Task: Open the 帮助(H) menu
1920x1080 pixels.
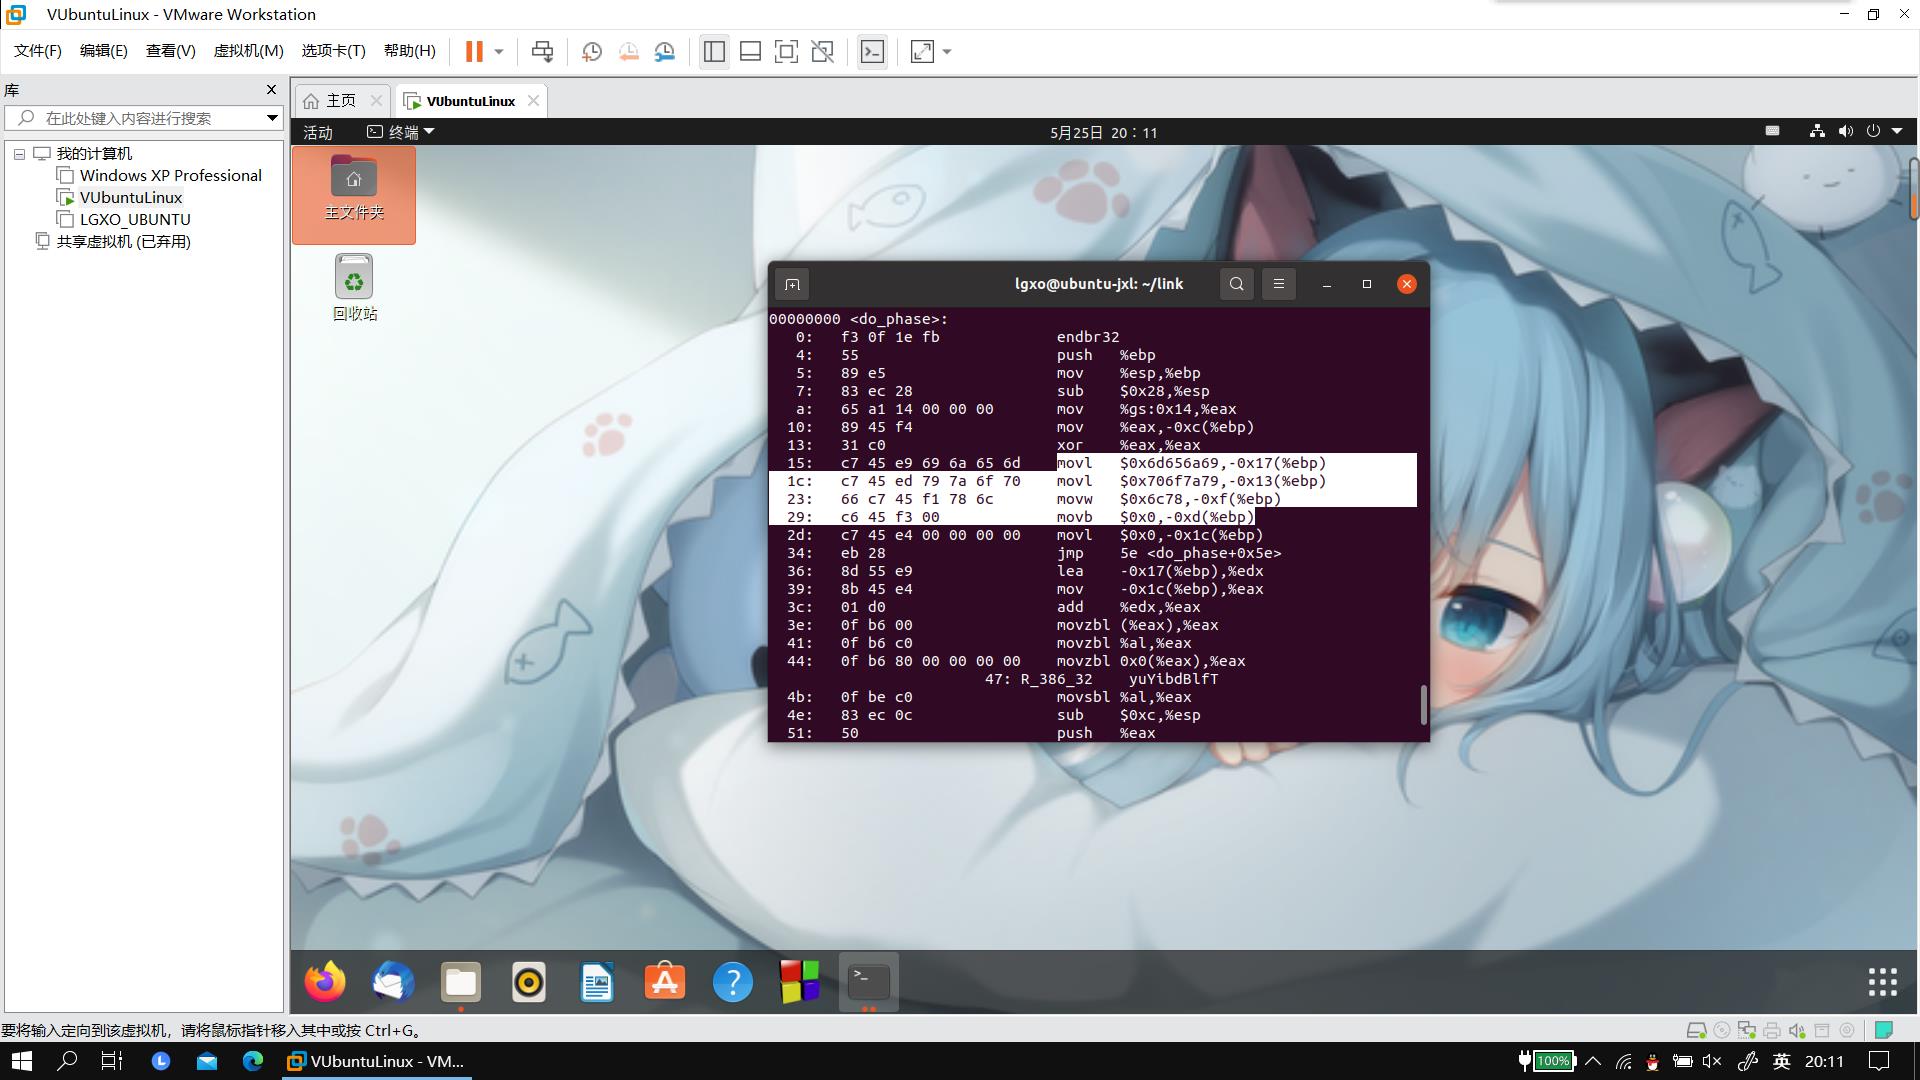Action: 409,51
